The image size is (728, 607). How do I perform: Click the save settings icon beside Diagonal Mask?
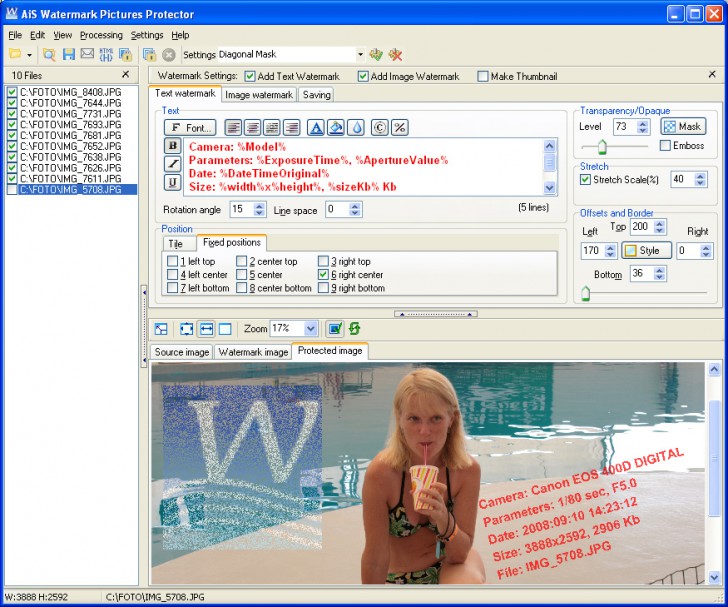pyautogui.click(x=376, y=54)
